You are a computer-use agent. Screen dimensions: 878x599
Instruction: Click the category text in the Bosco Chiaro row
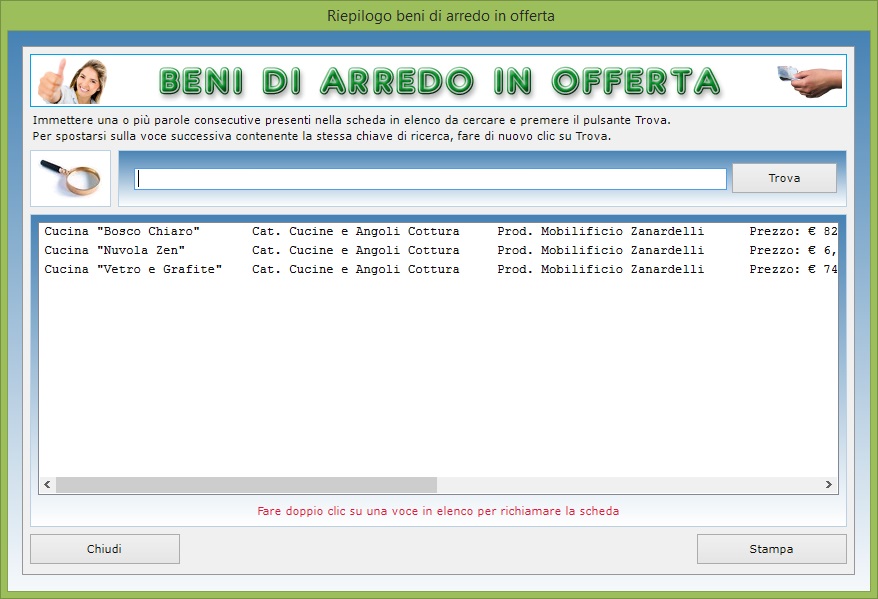coord(355,232)
